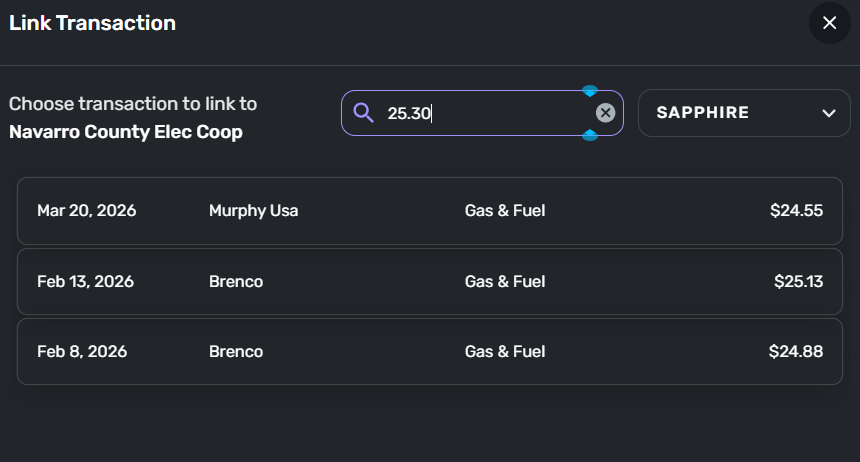
Task: Click Gas & Fuel on the Feb 13 row
Action: 505,282
